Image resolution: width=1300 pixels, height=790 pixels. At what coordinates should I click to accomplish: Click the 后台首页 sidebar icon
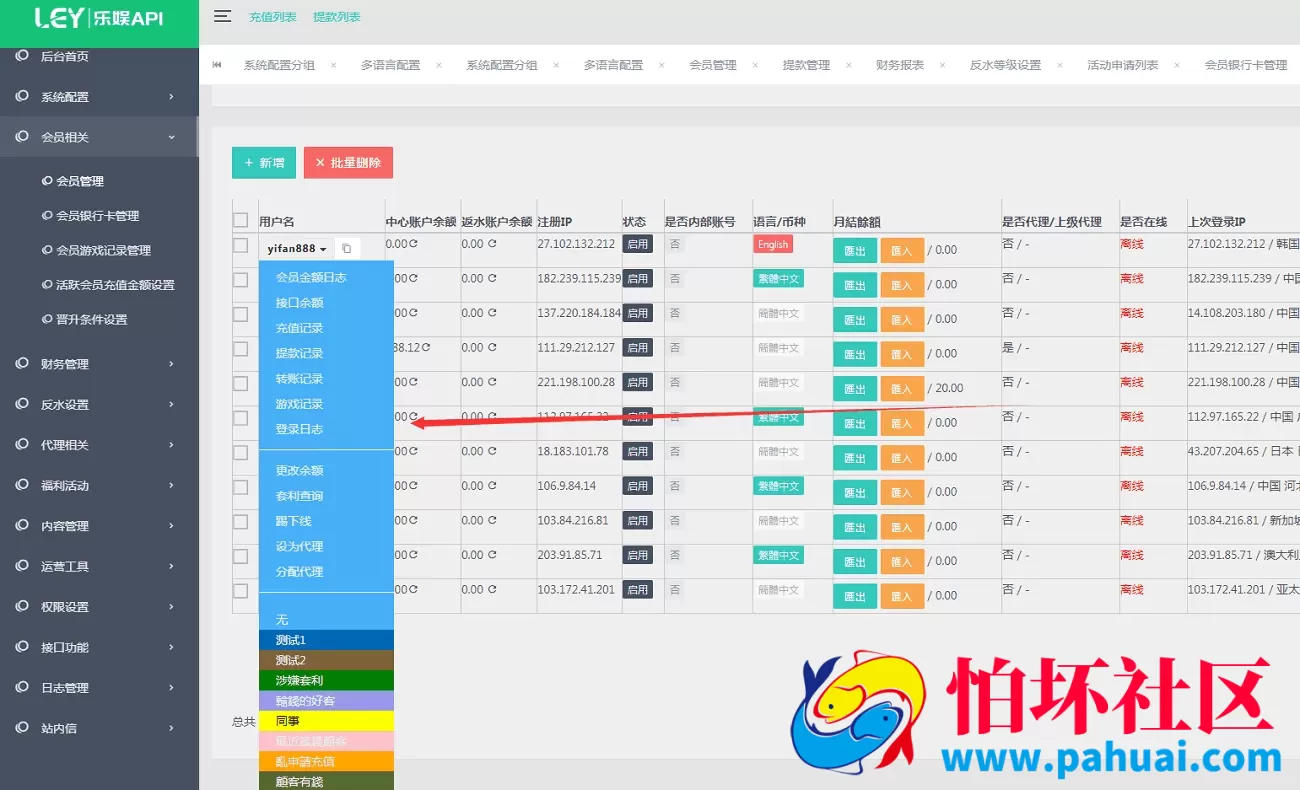22,56
